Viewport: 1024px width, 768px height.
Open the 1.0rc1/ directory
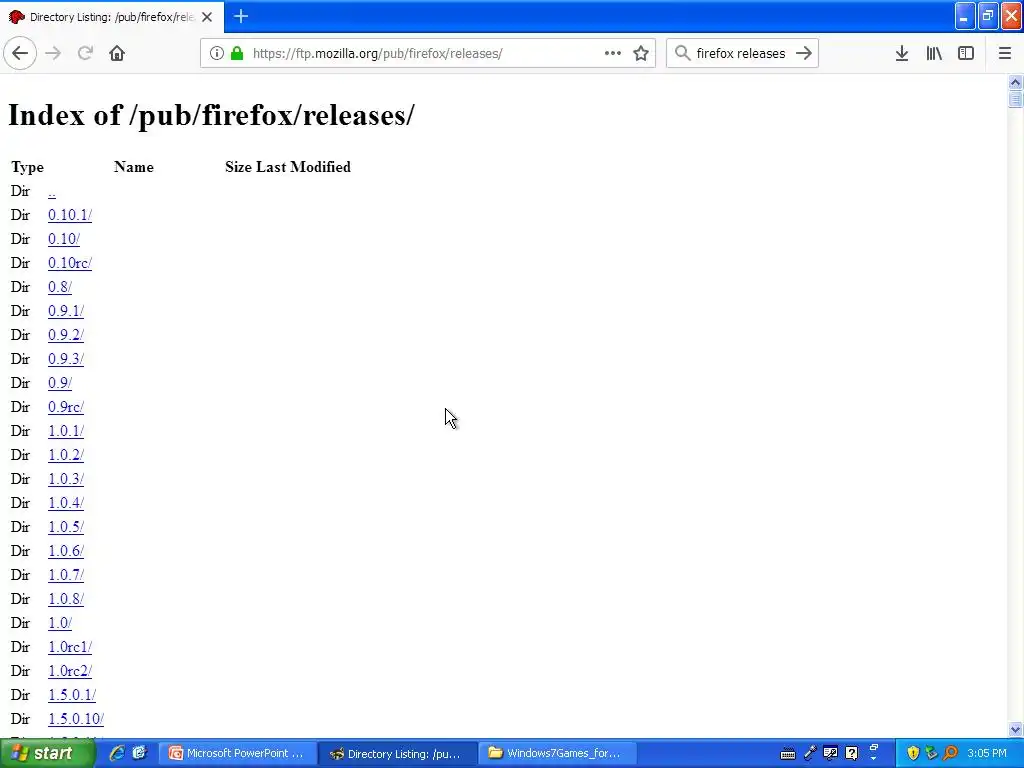tap(70, 647)
